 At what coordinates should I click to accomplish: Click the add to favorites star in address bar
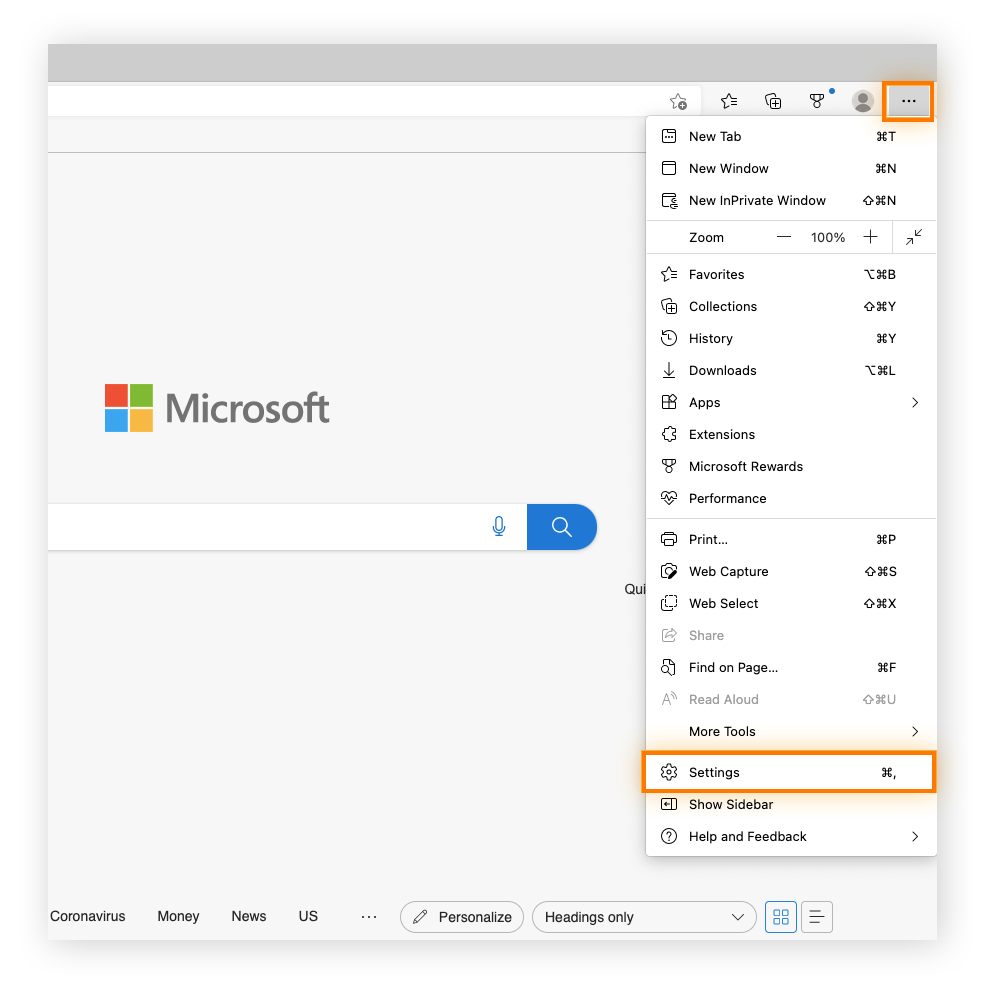[679, 101]
